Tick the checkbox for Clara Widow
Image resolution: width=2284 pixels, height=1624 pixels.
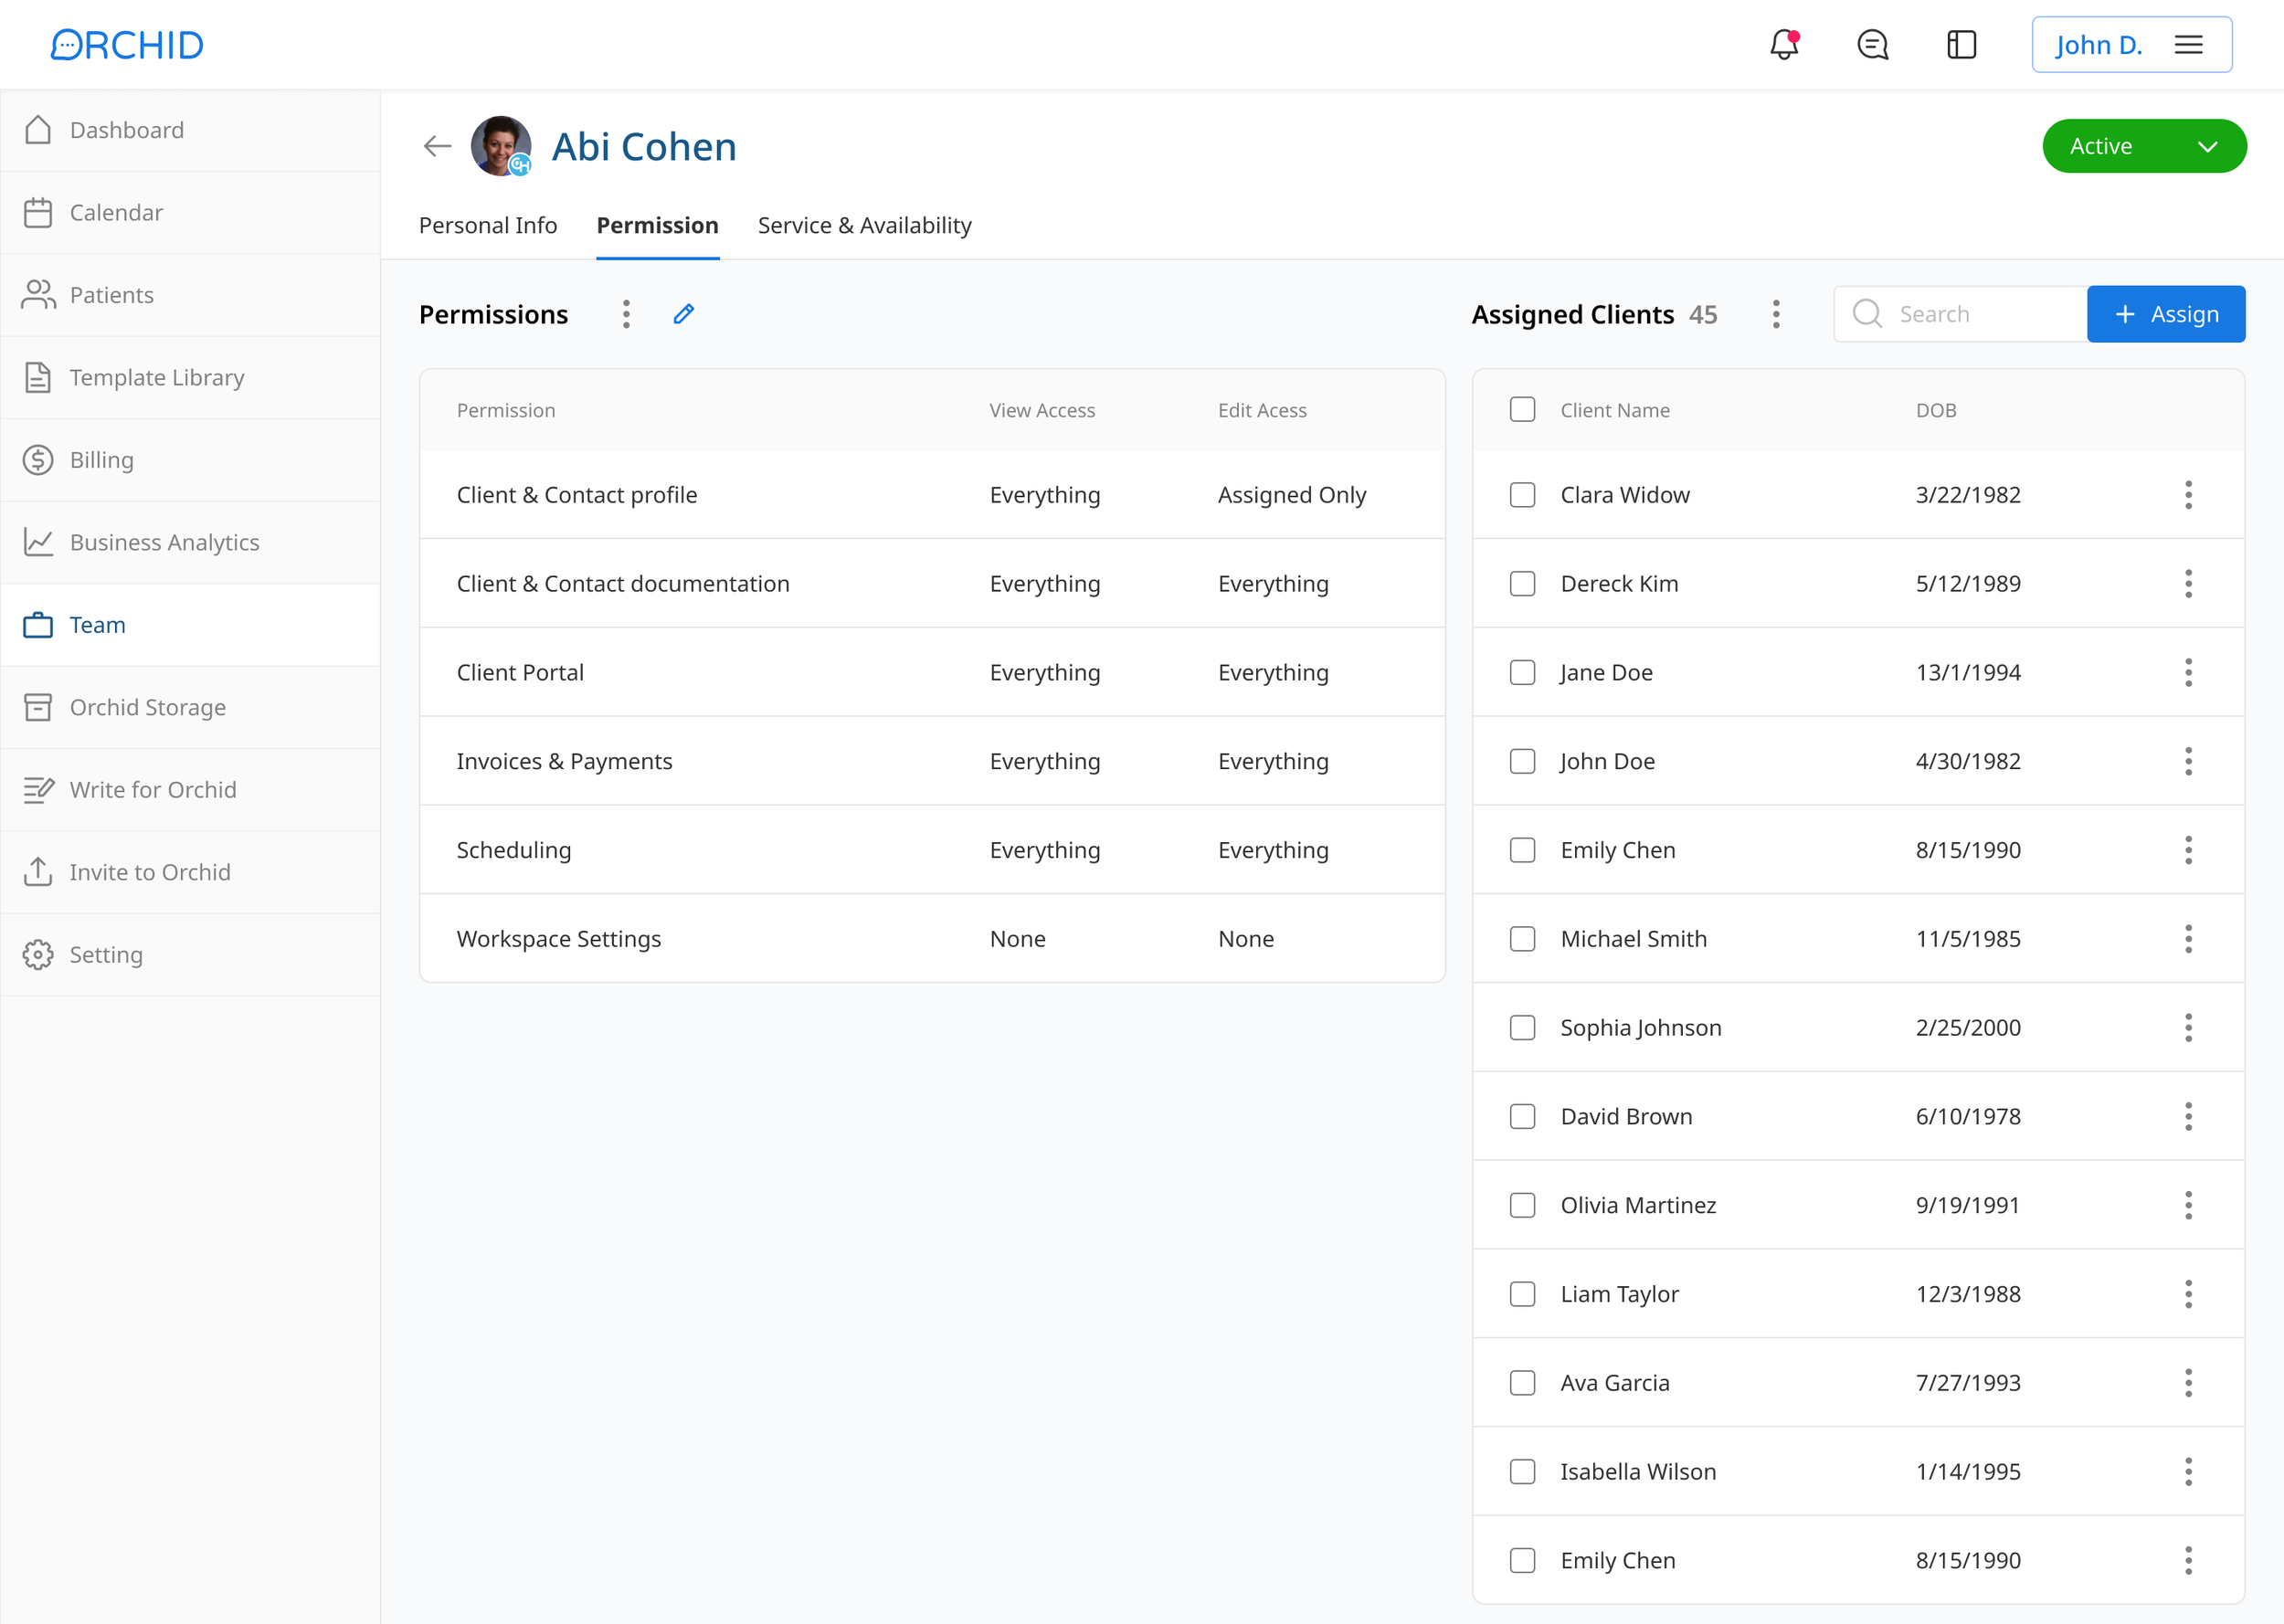coord(1522,495)
